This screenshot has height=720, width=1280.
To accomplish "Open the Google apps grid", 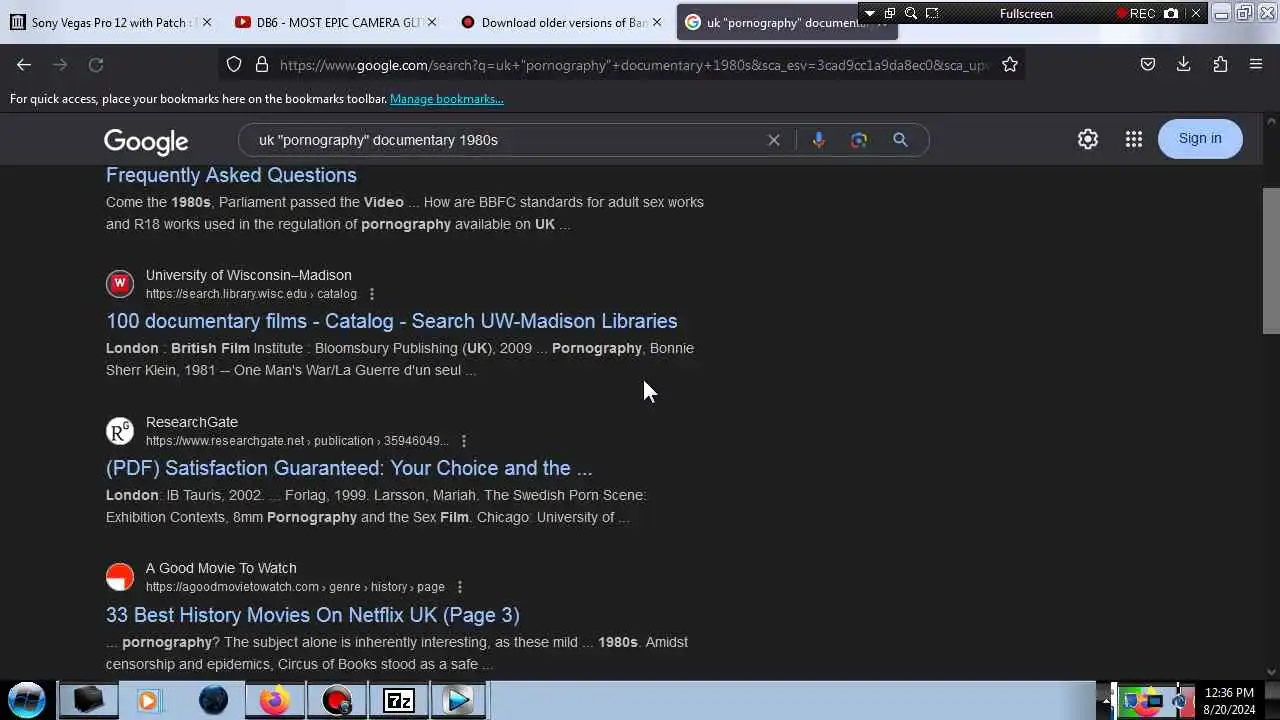I will click(1134, 140).
